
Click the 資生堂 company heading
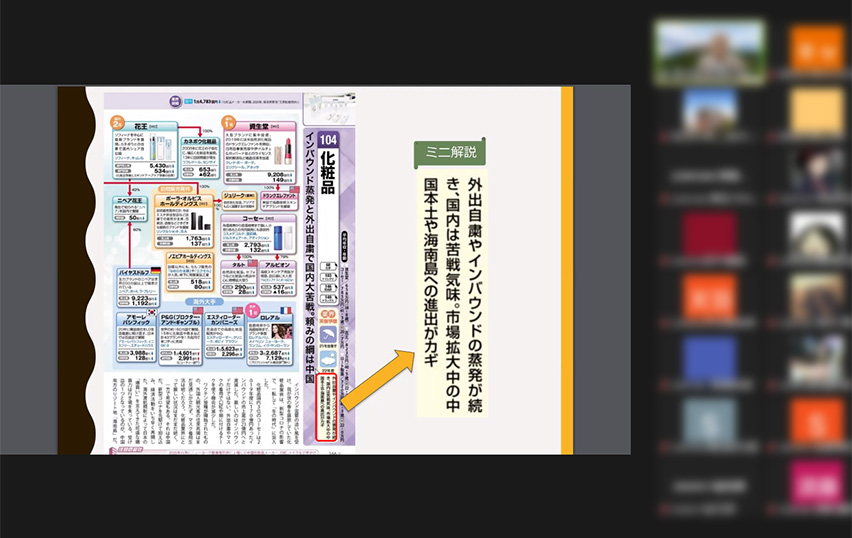point(260,126)
